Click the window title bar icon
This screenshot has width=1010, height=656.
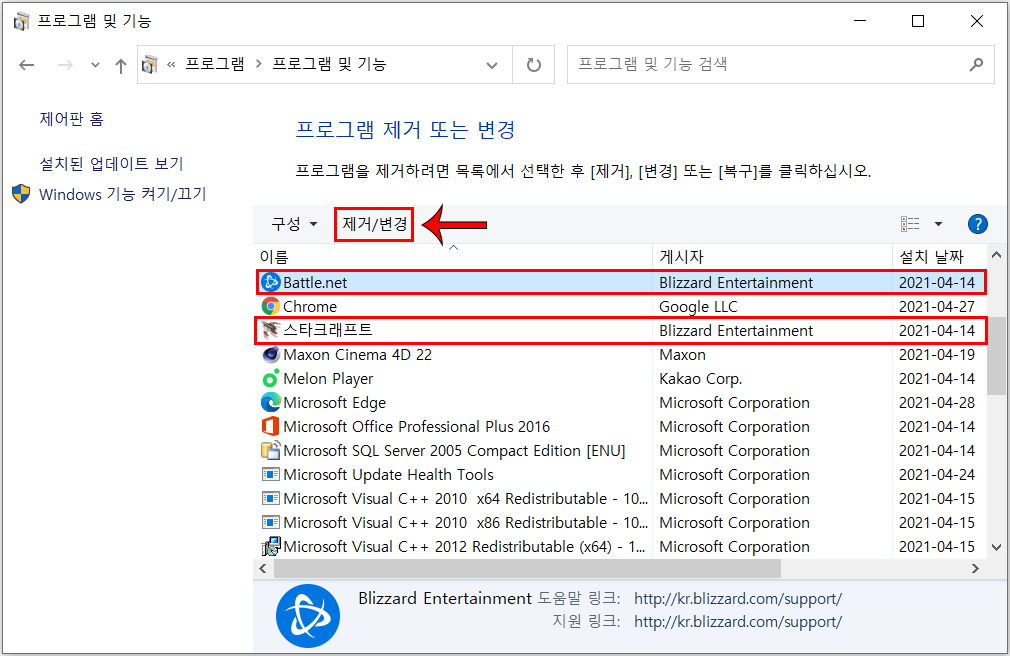point(21,21)
